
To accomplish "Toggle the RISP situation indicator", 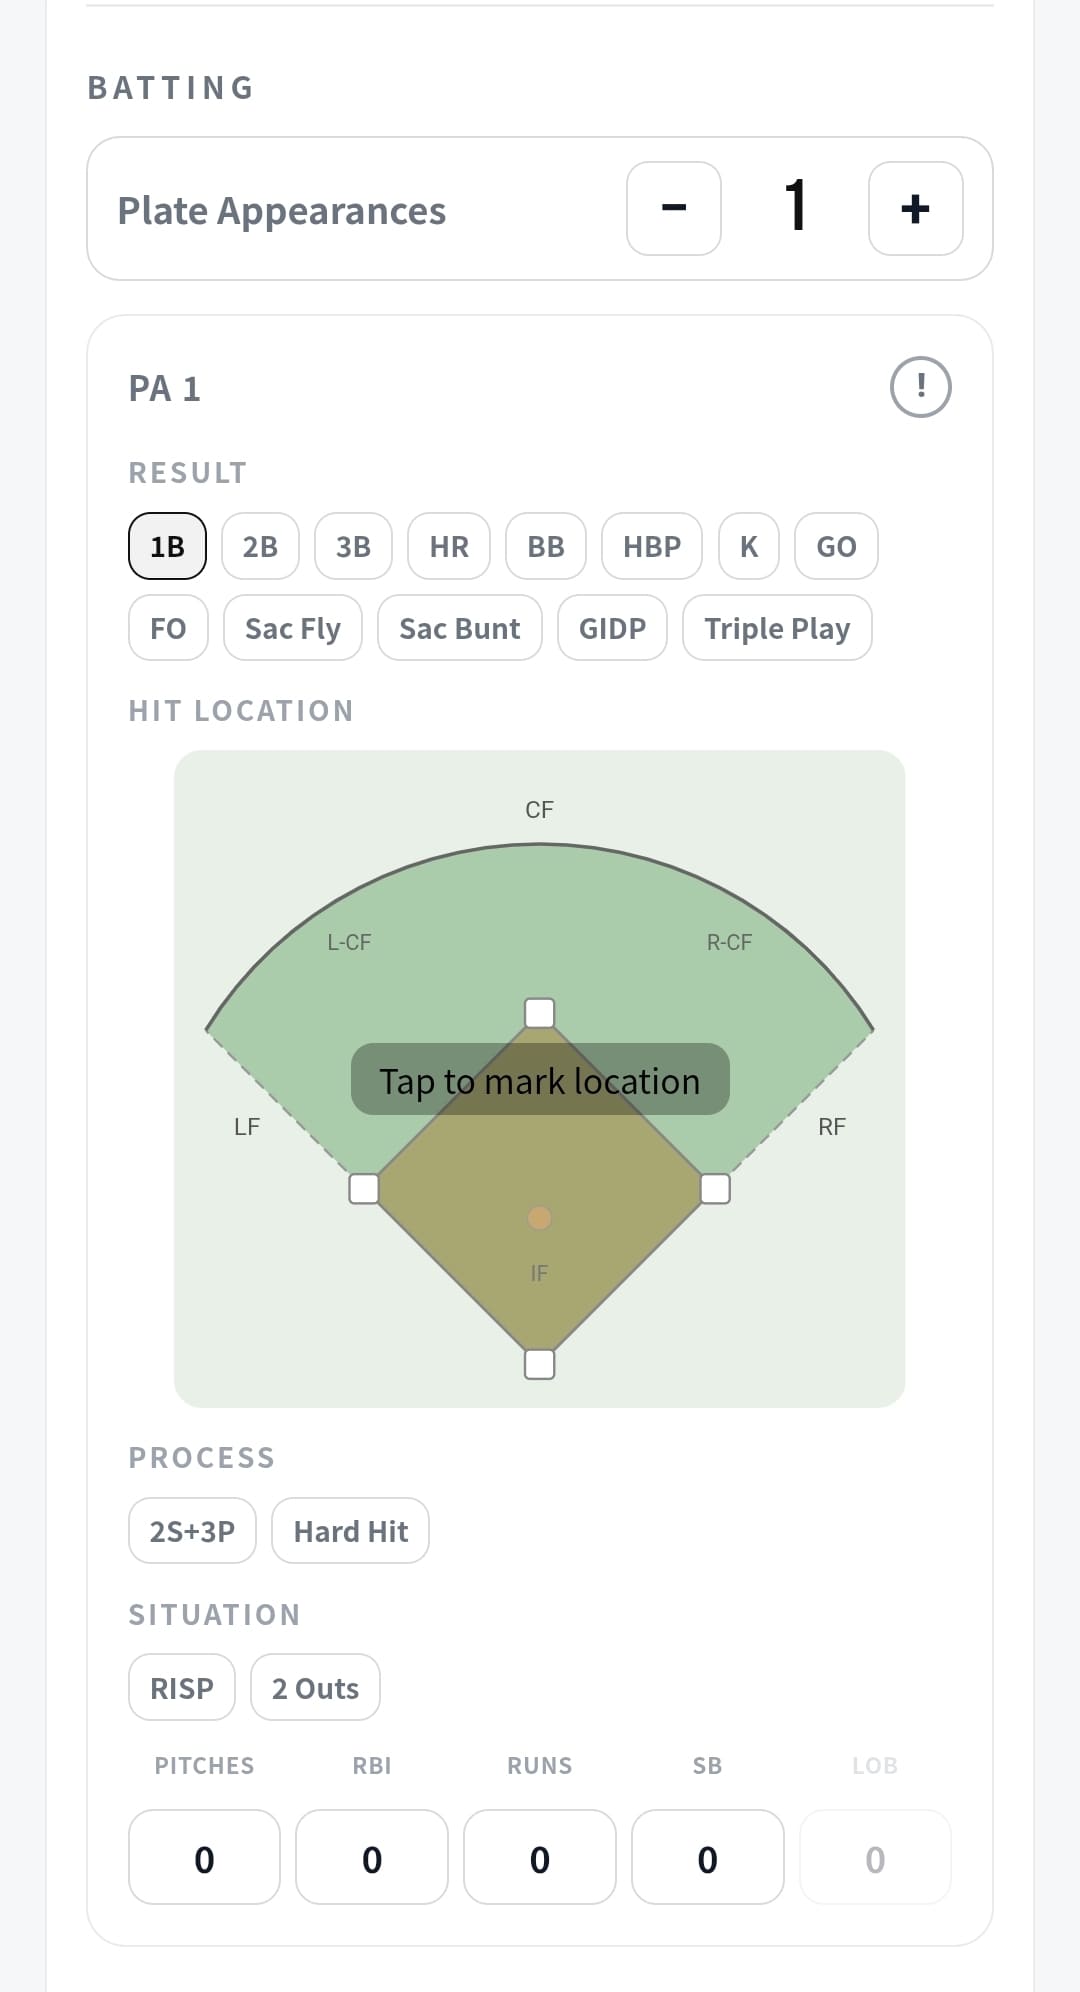I will (x=181, y=1687).
